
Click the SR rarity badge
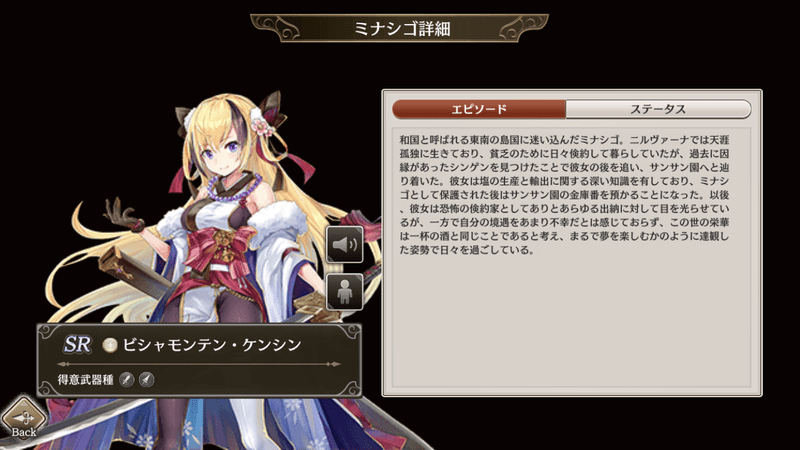(77, 344)
